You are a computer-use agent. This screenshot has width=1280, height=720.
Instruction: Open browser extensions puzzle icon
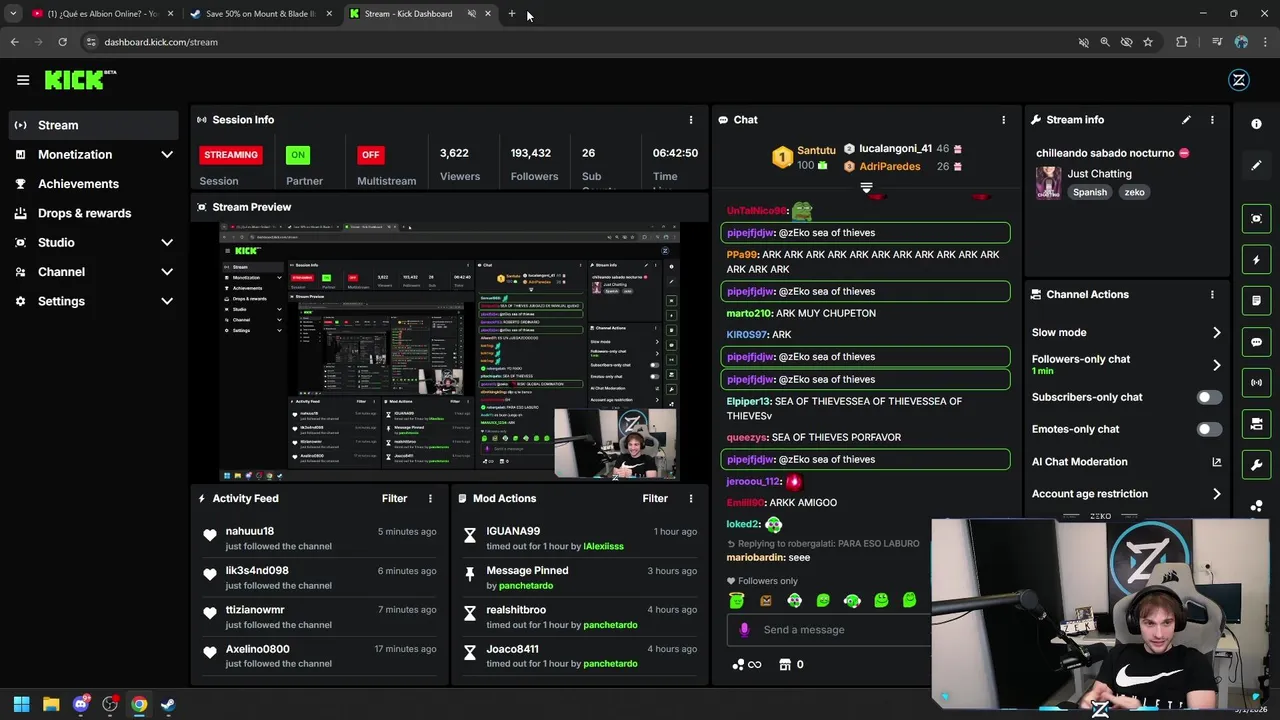[x=1182, y=42]
